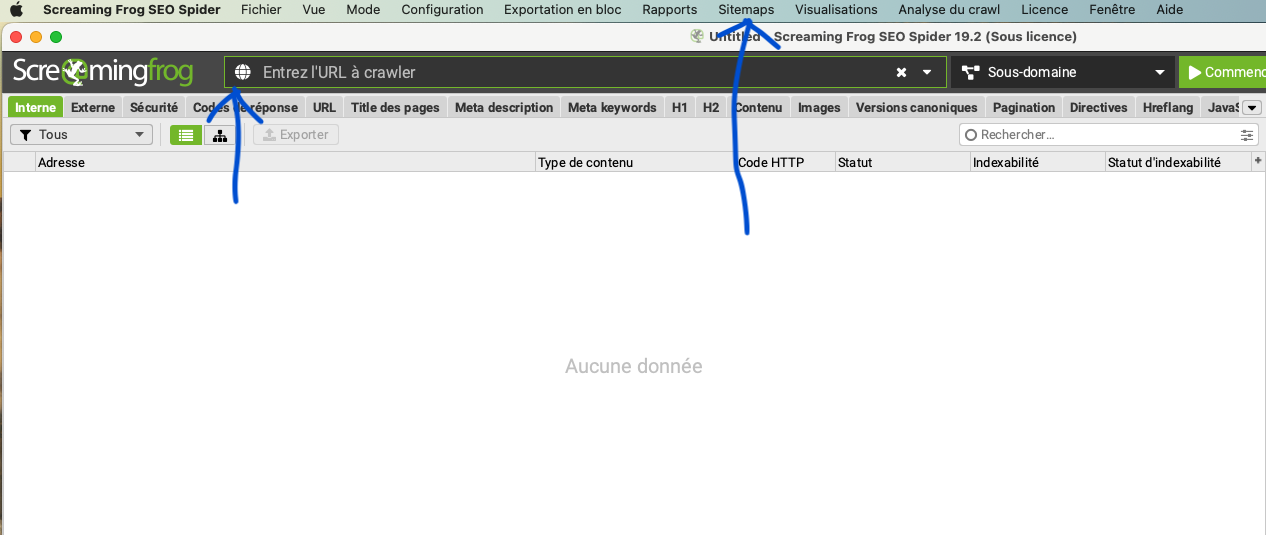This screenshot has height=535, width=1266.
Task: Select the Images tab
Action: (x=819, y=107)
